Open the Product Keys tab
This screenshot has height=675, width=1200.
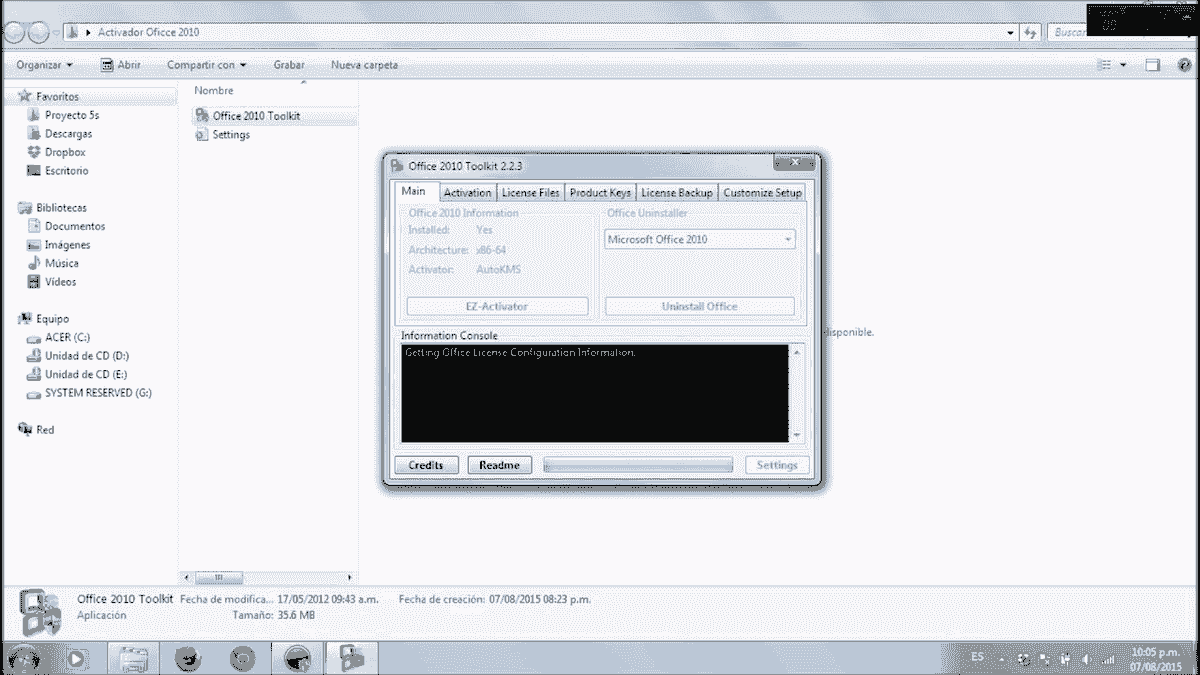pos(600,192)
